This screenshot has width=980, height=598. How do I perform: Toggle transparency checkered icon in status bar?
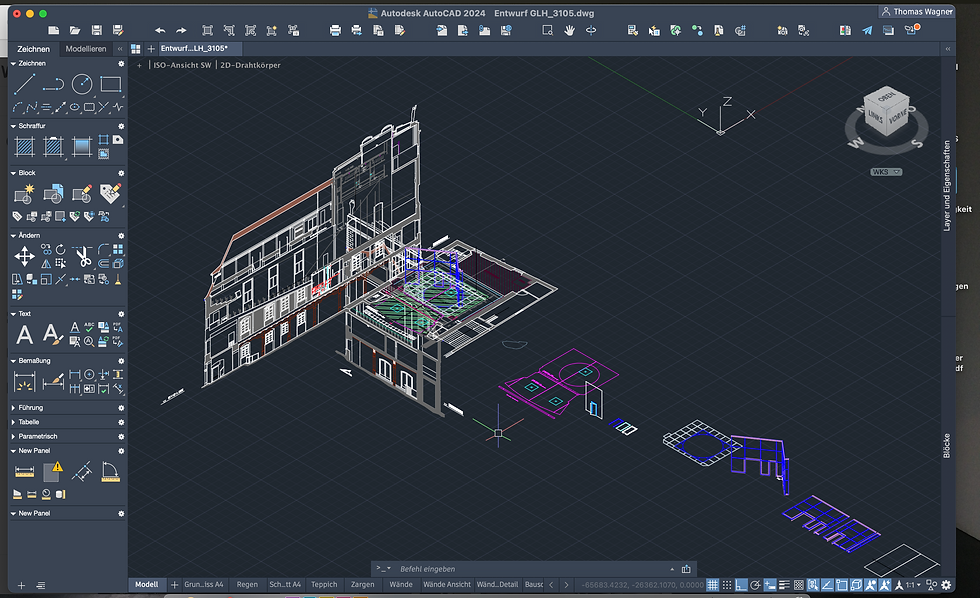pyautogui.click(x=799, y=585)
